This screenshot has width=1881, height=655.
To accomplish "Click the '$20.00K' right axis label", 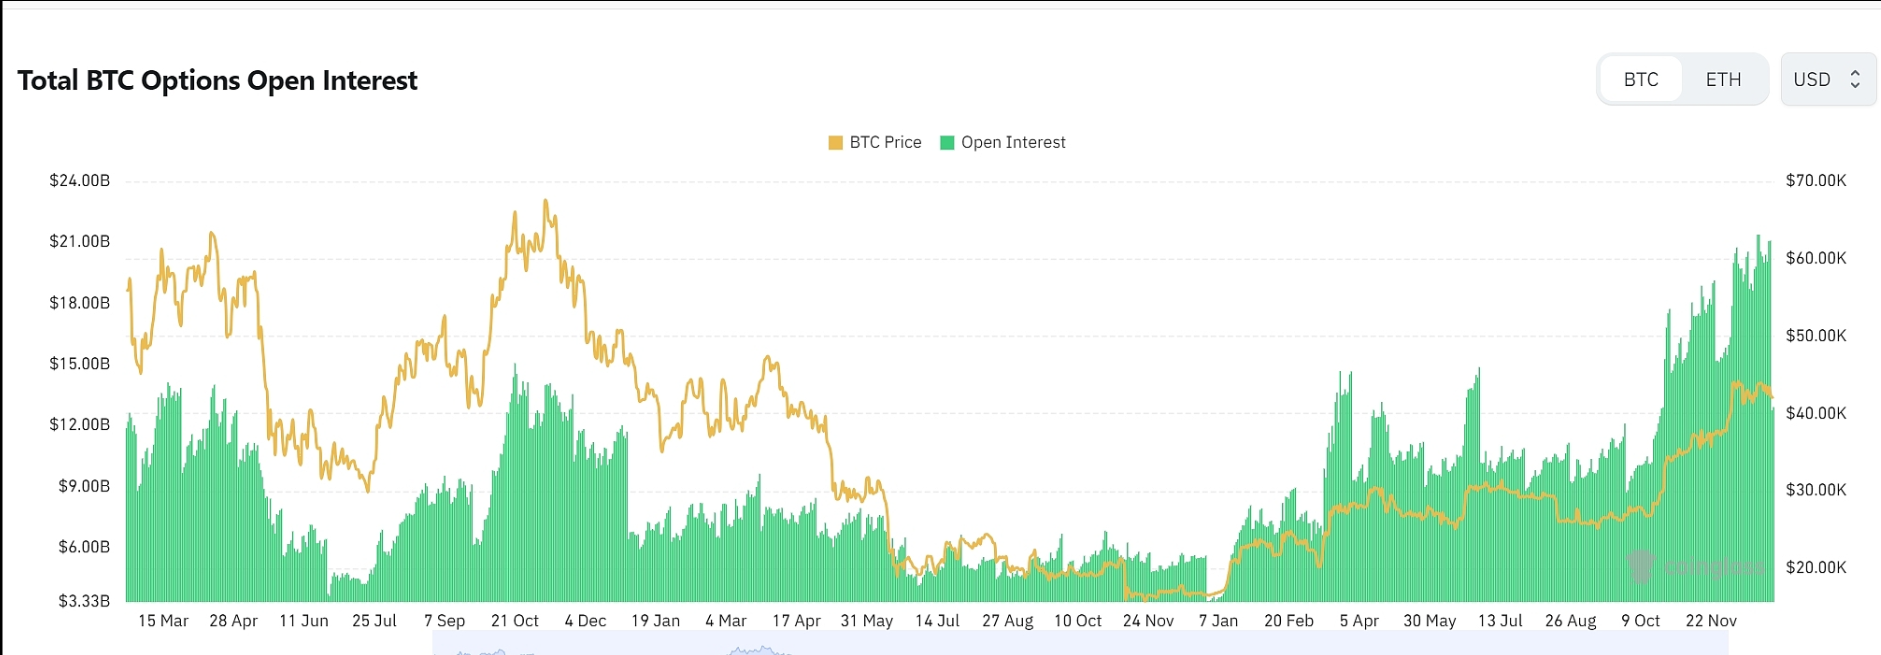I will click(x=1816, y=568).
